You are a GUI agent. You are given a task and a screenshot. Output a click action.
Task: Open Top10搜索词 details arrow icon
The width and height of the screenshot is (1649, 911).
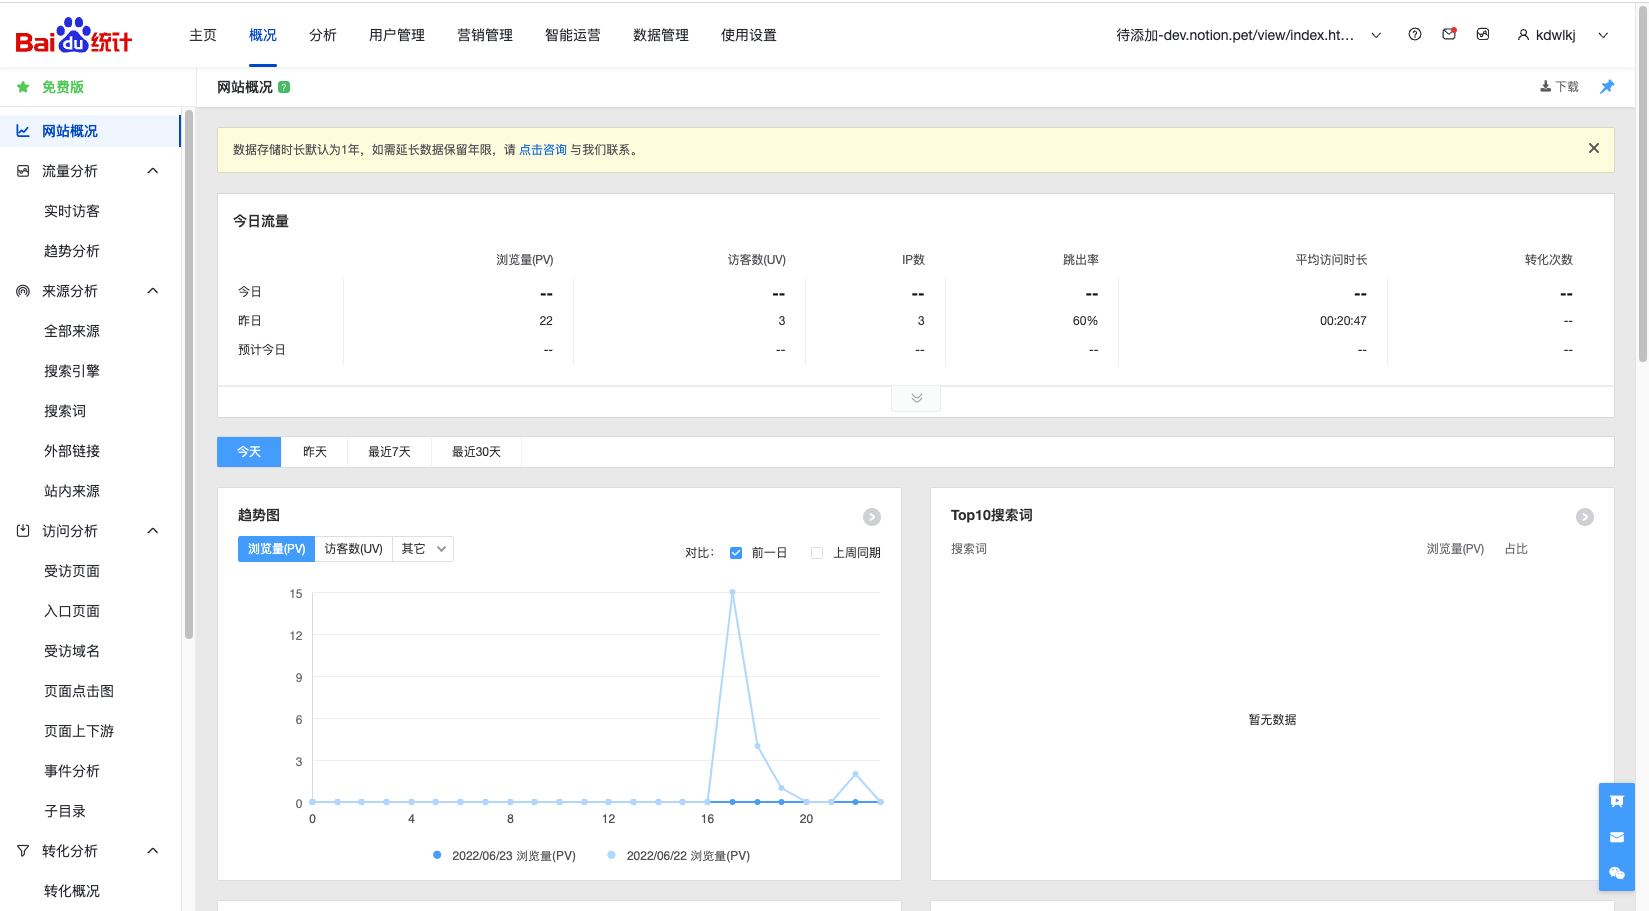(x=1585, y=517)
